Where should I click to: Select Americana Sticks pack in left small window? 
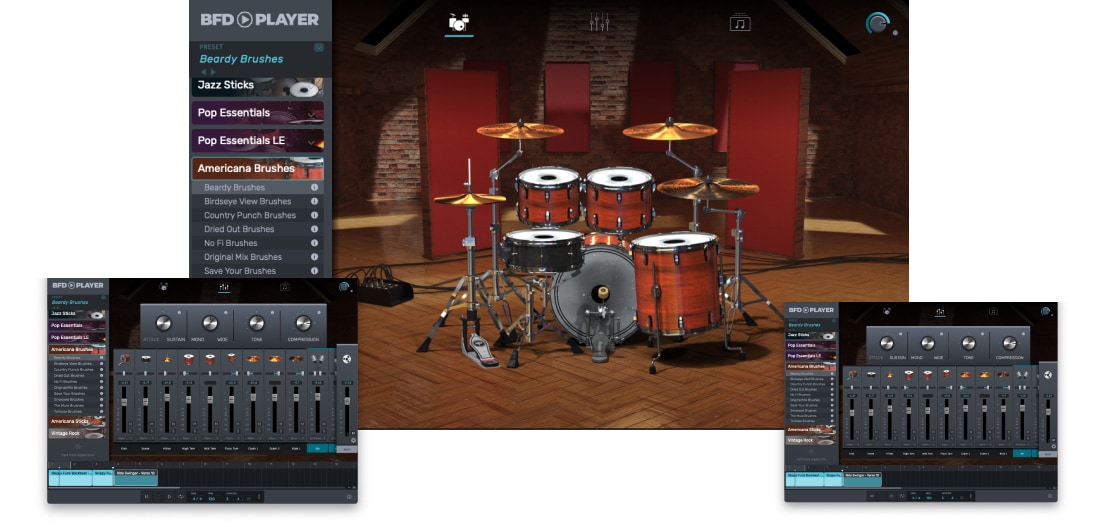(77, 422)
